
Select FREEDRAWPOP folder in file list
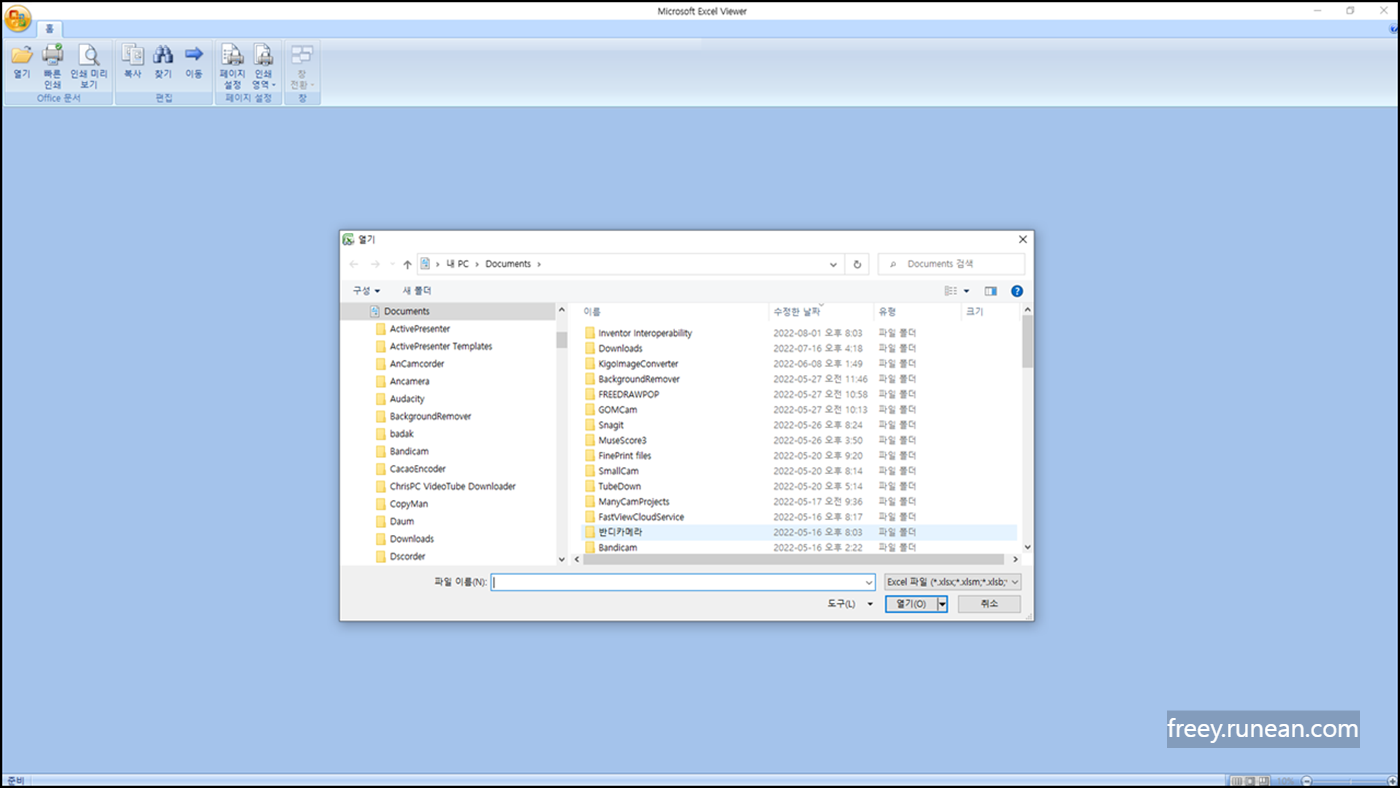[x=628, y=394]
